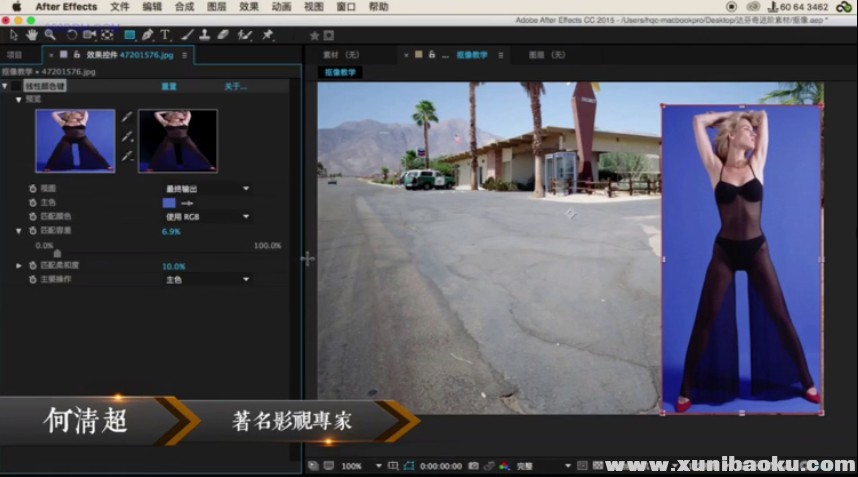The height and width of the screenshot is (477, 858).
Task: Toggle stopwatch for 主色 property
Action: 31,202
